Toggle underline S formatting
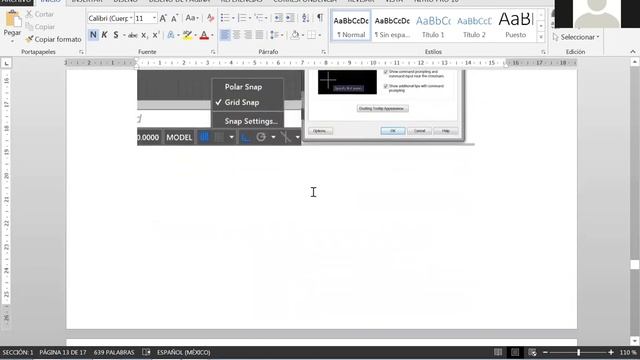The height and width of the screenshot is (360, 640). (116, 35)
